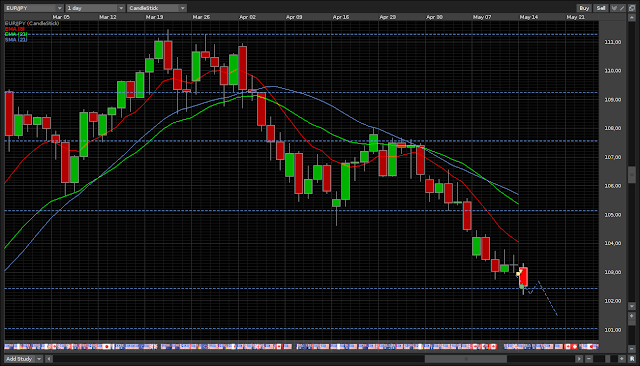This screenshot has height=366, width=640.
Task: Click the horizontal zoom slider handle
Action: (607, 359)
